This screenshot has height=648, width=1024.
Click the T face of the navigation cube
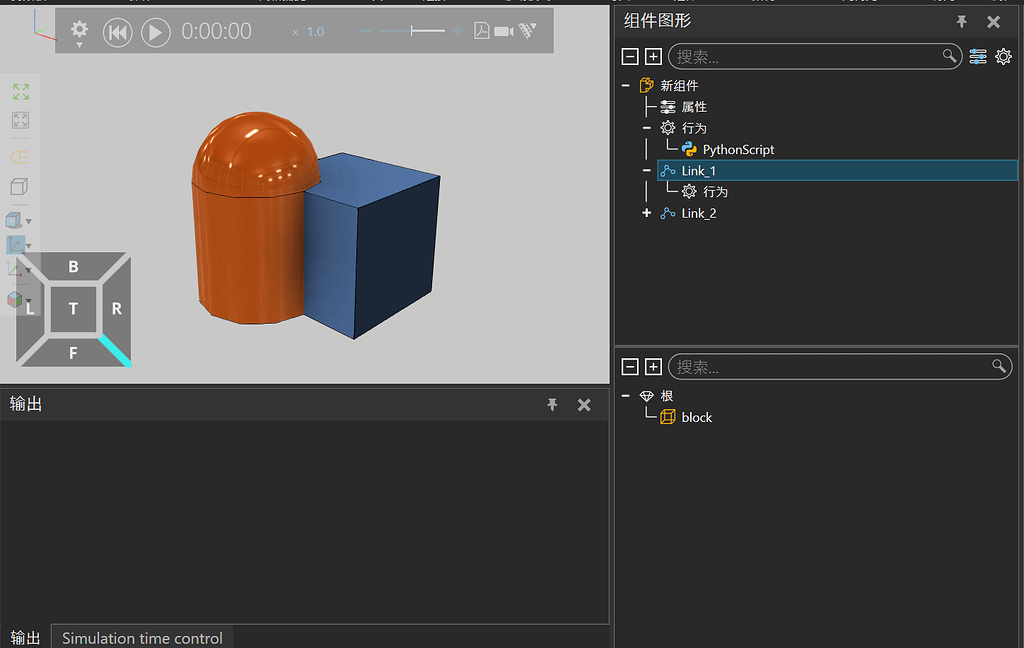[73, 309]
